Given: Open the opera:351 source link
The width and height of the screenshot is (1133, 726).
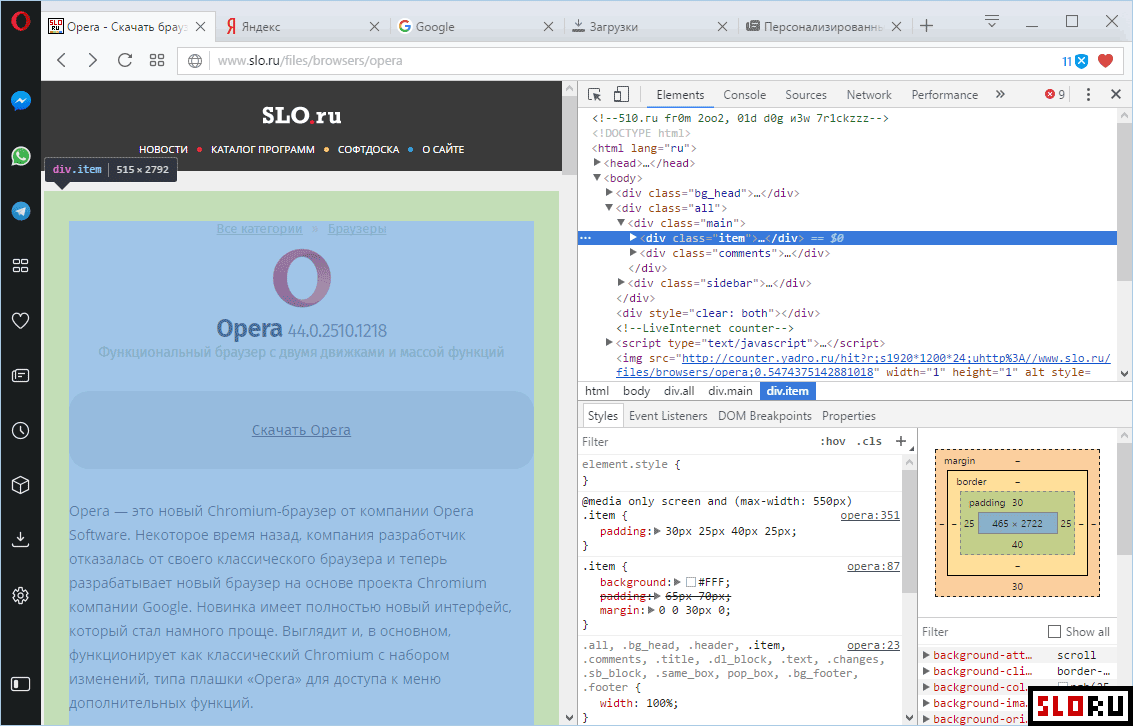Looking at the screenshot, I should point(870,516).
